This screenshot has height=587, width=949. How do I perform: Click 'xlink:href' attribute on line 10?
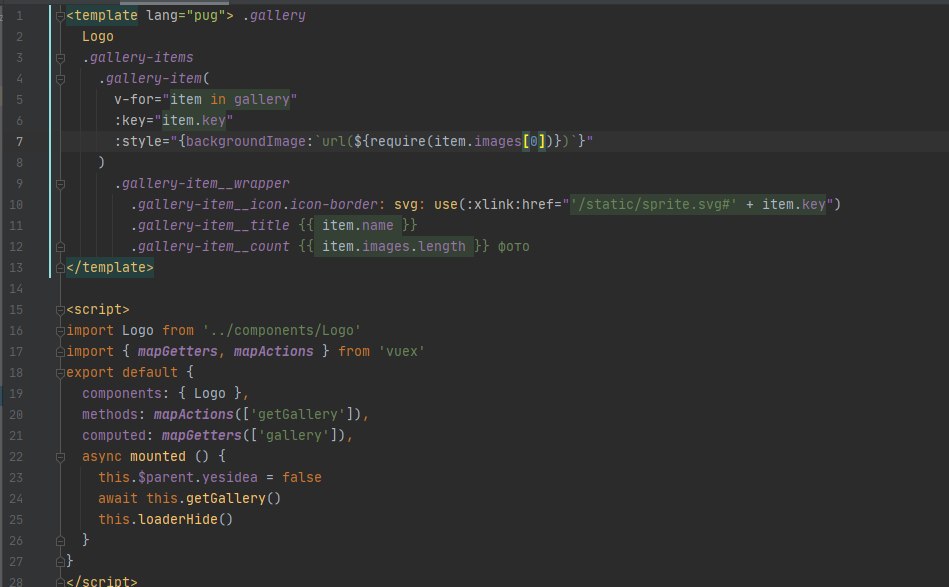tap(514, 205)
